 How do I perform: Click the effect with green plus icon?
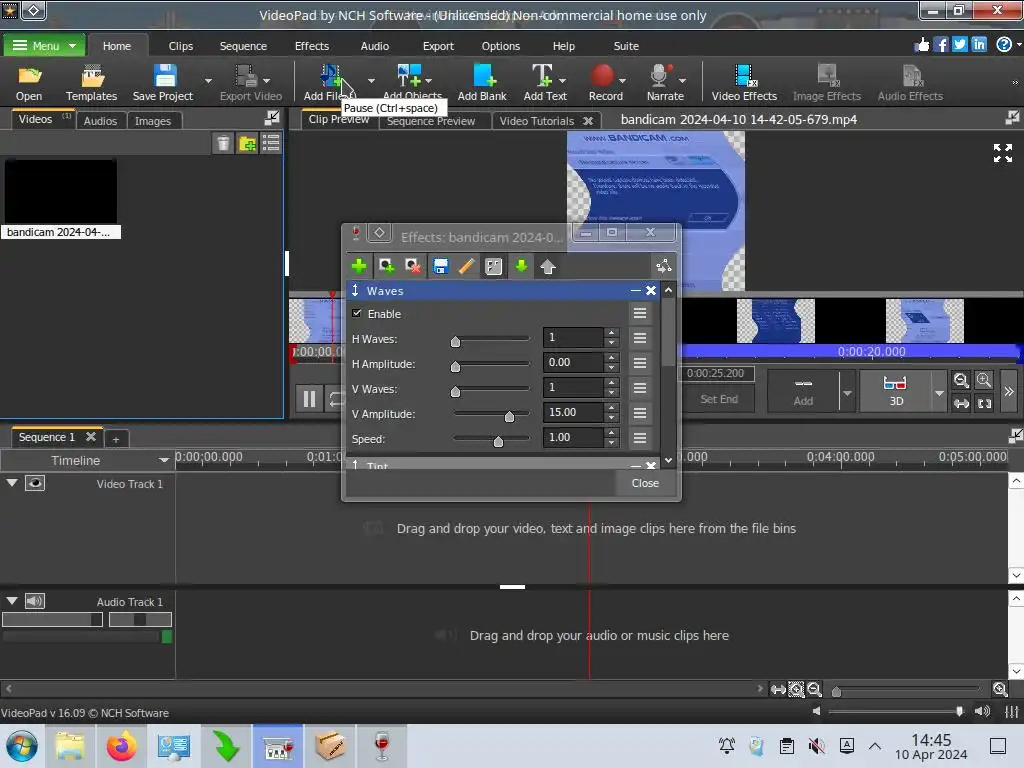point(386,266)
